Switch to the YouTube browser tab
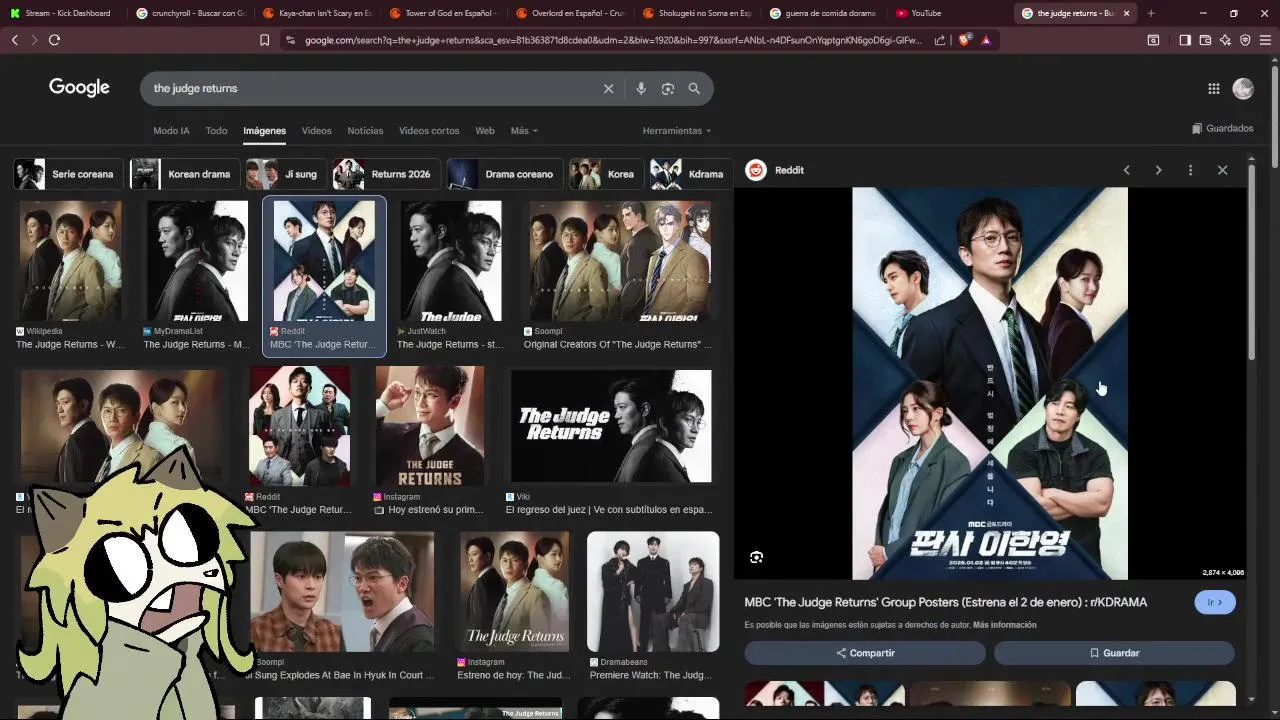This screenshot has width=1280, height=720. (925, 13)
